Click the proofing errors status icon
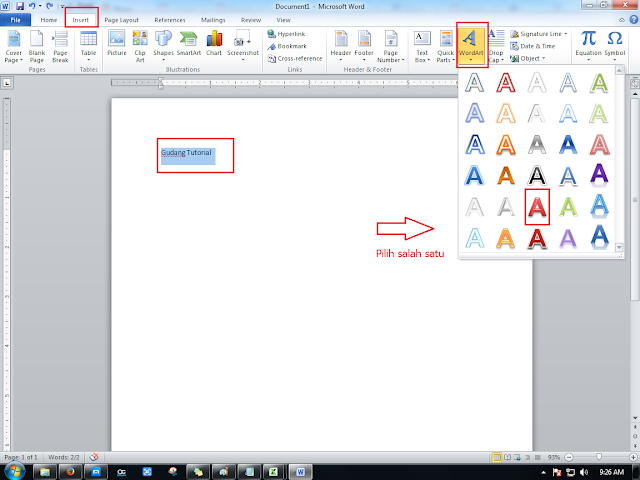Screen dimensions: 640x480 click(94, 457)
